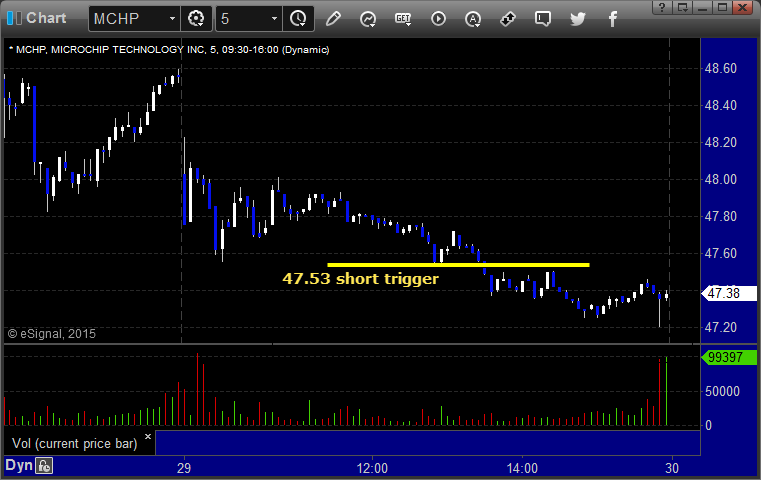761x480 pixels.
Task: Click the symbol link arrows icon
Action: click(x=508, y=19)
